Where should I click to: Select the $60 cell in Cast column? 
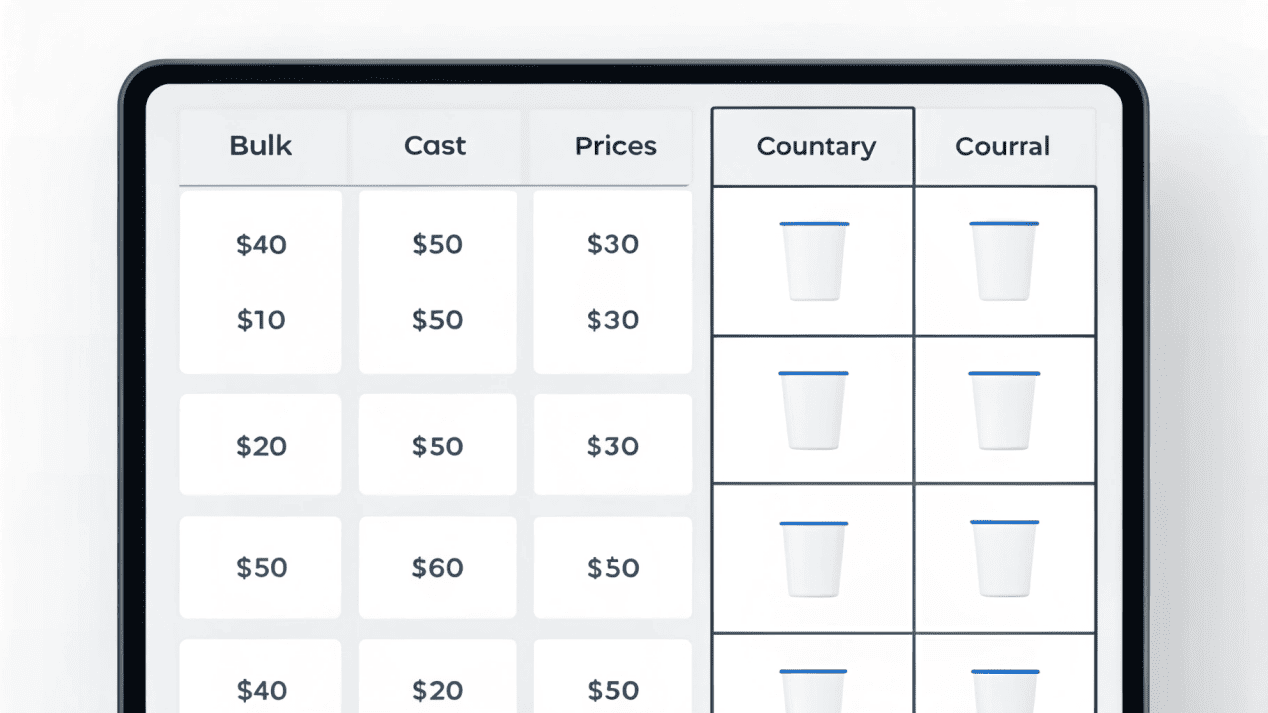438,568
